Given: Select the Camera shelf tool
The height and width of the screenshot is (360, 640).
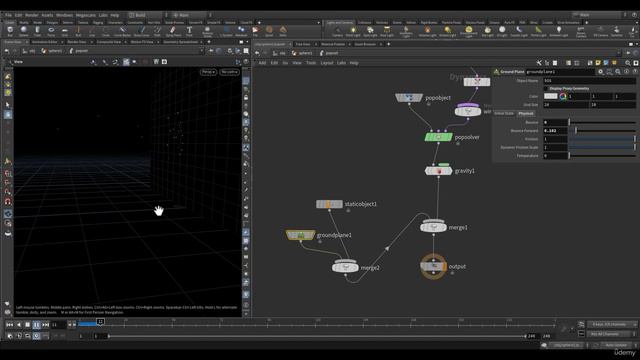Looking at the screenshot, I should pos(338,31).
